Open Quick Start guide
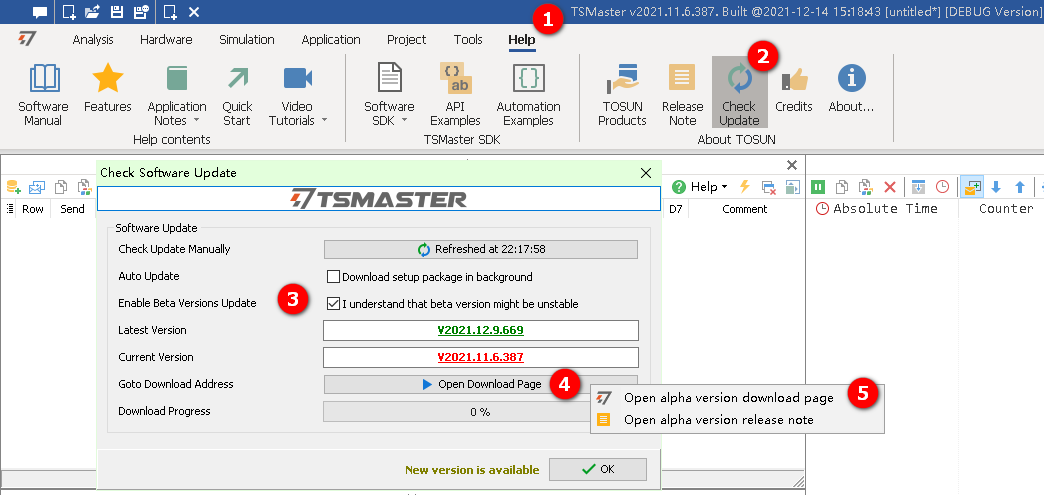The height and width of the screenshot is (495, 1044). click(237, 95)
